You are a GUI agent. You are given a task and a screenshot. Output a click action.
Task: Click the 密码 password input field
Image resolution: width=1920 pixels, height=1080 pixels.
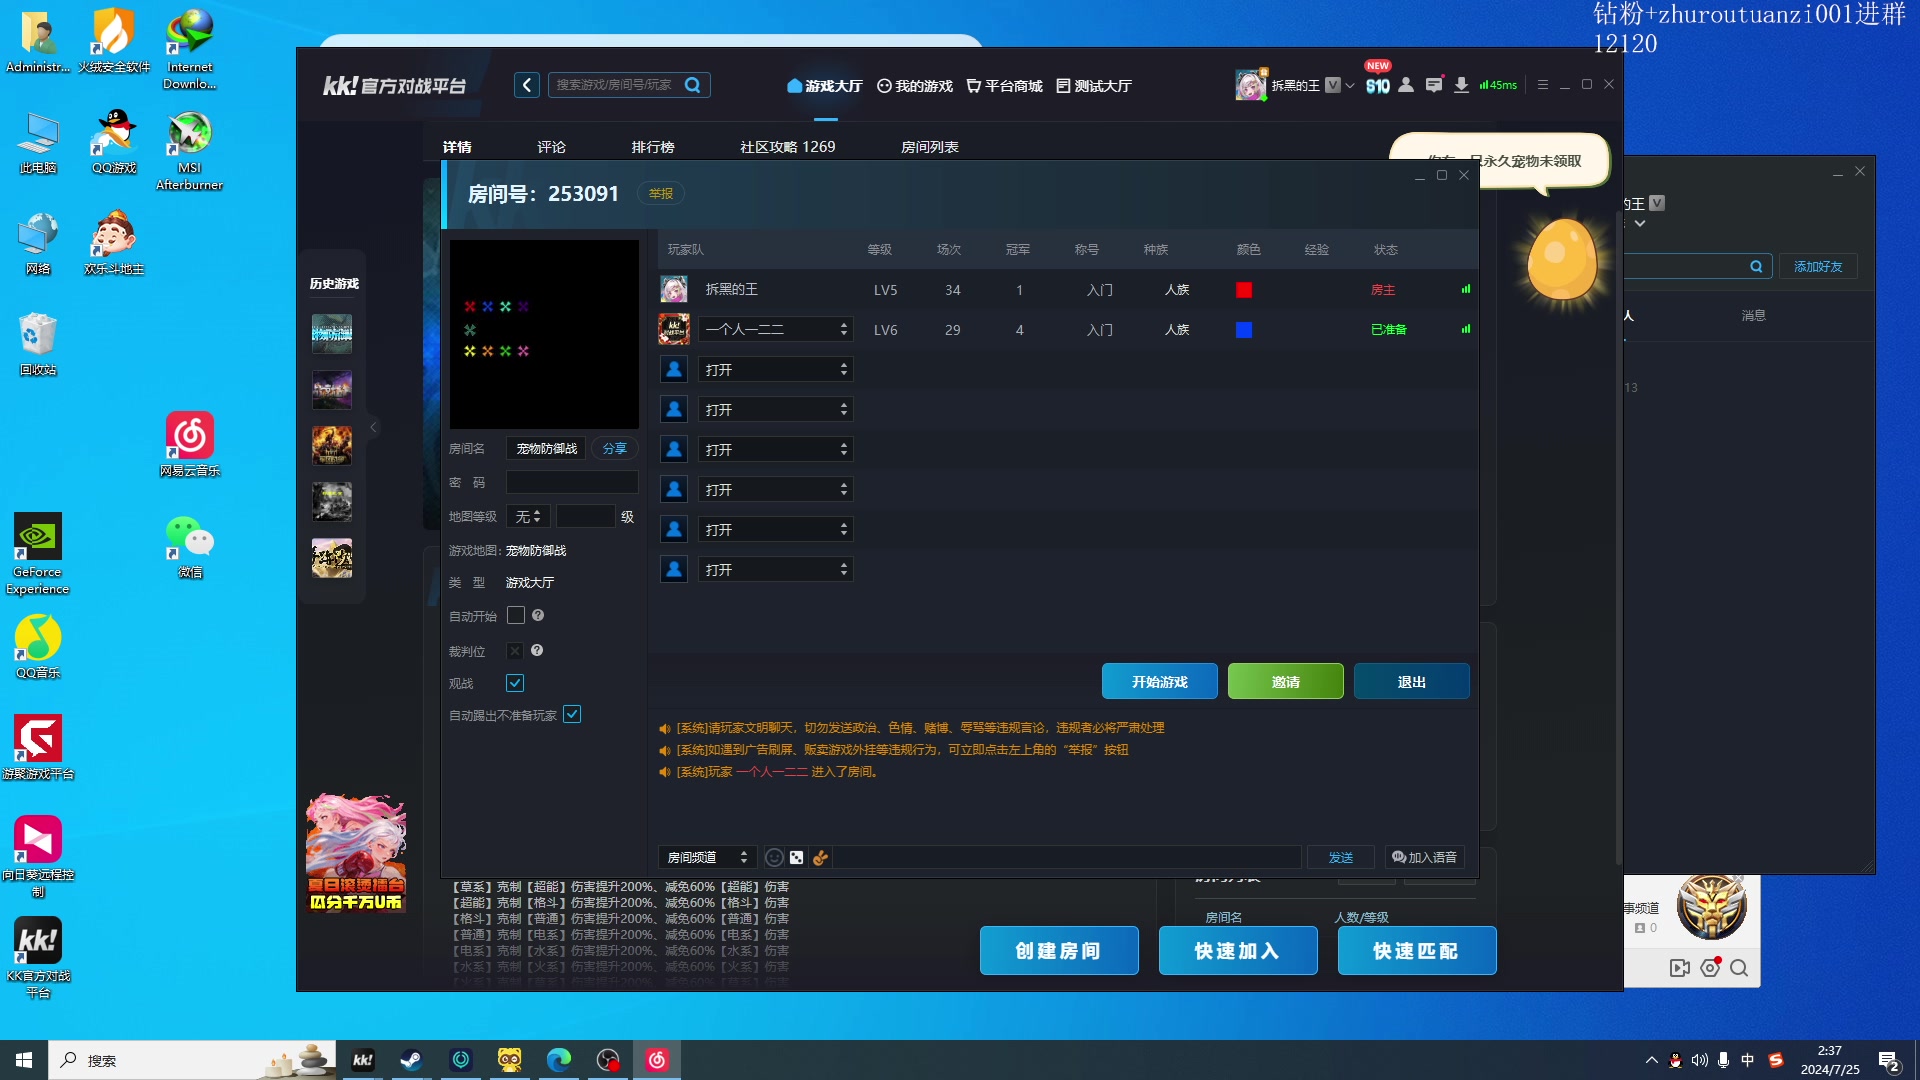click(571, 482)
